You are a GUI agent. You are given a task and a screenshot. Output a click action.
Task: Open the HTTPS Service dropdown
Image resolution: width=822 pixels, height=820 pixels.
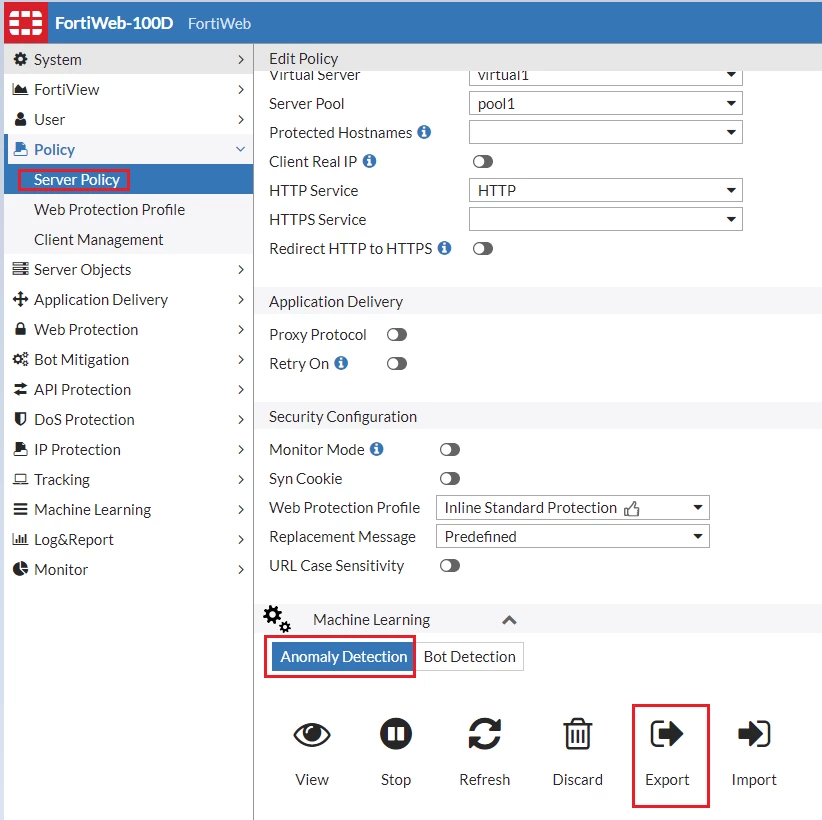pyautogui.click(x=605, y=219)
